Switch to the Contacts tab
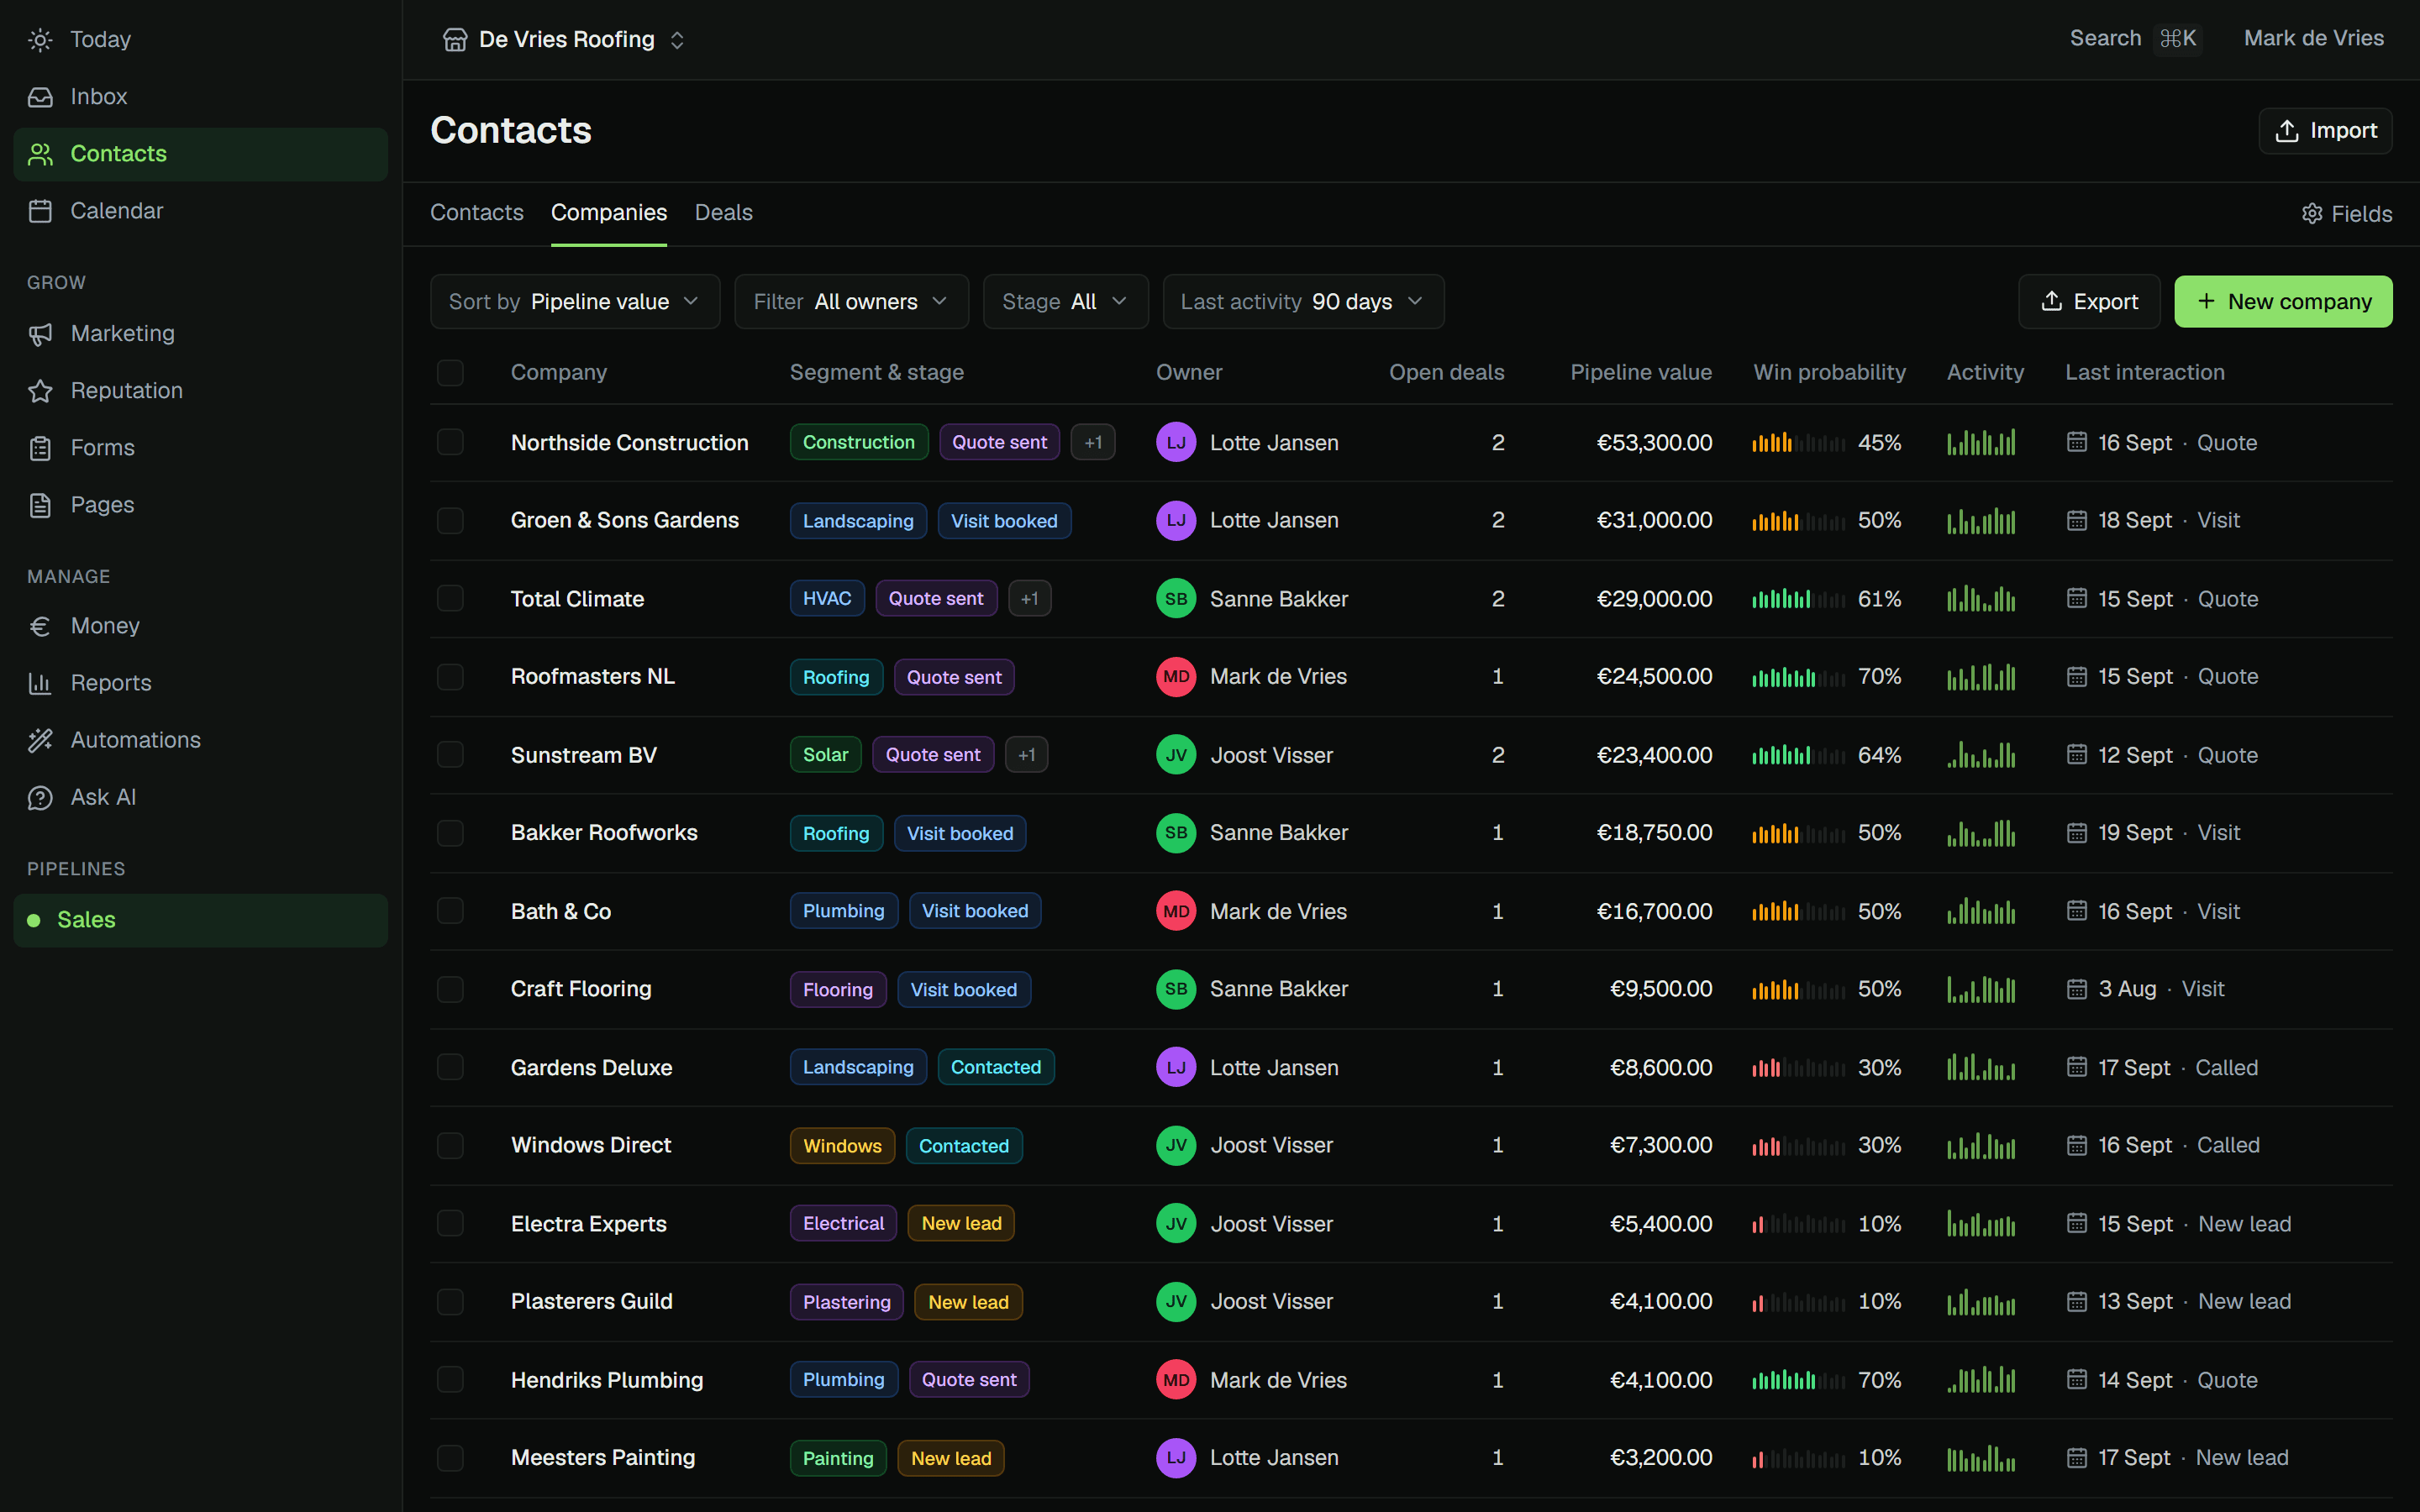This screenshot has height=1512, width=2420. point(477,213)
